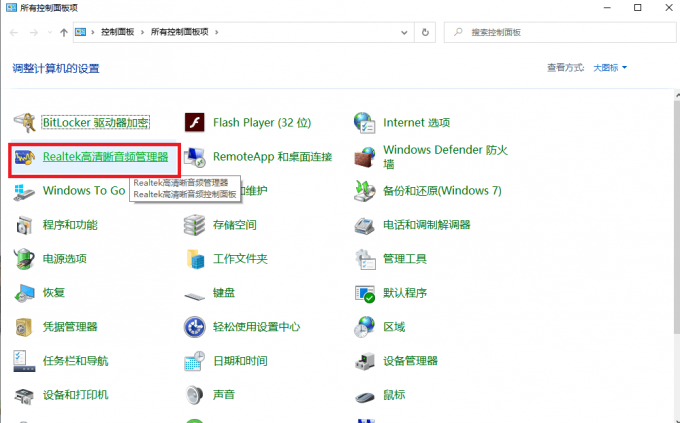Expand the chevron before 控制面板 breadcrumb

click(x=93, y=33)
